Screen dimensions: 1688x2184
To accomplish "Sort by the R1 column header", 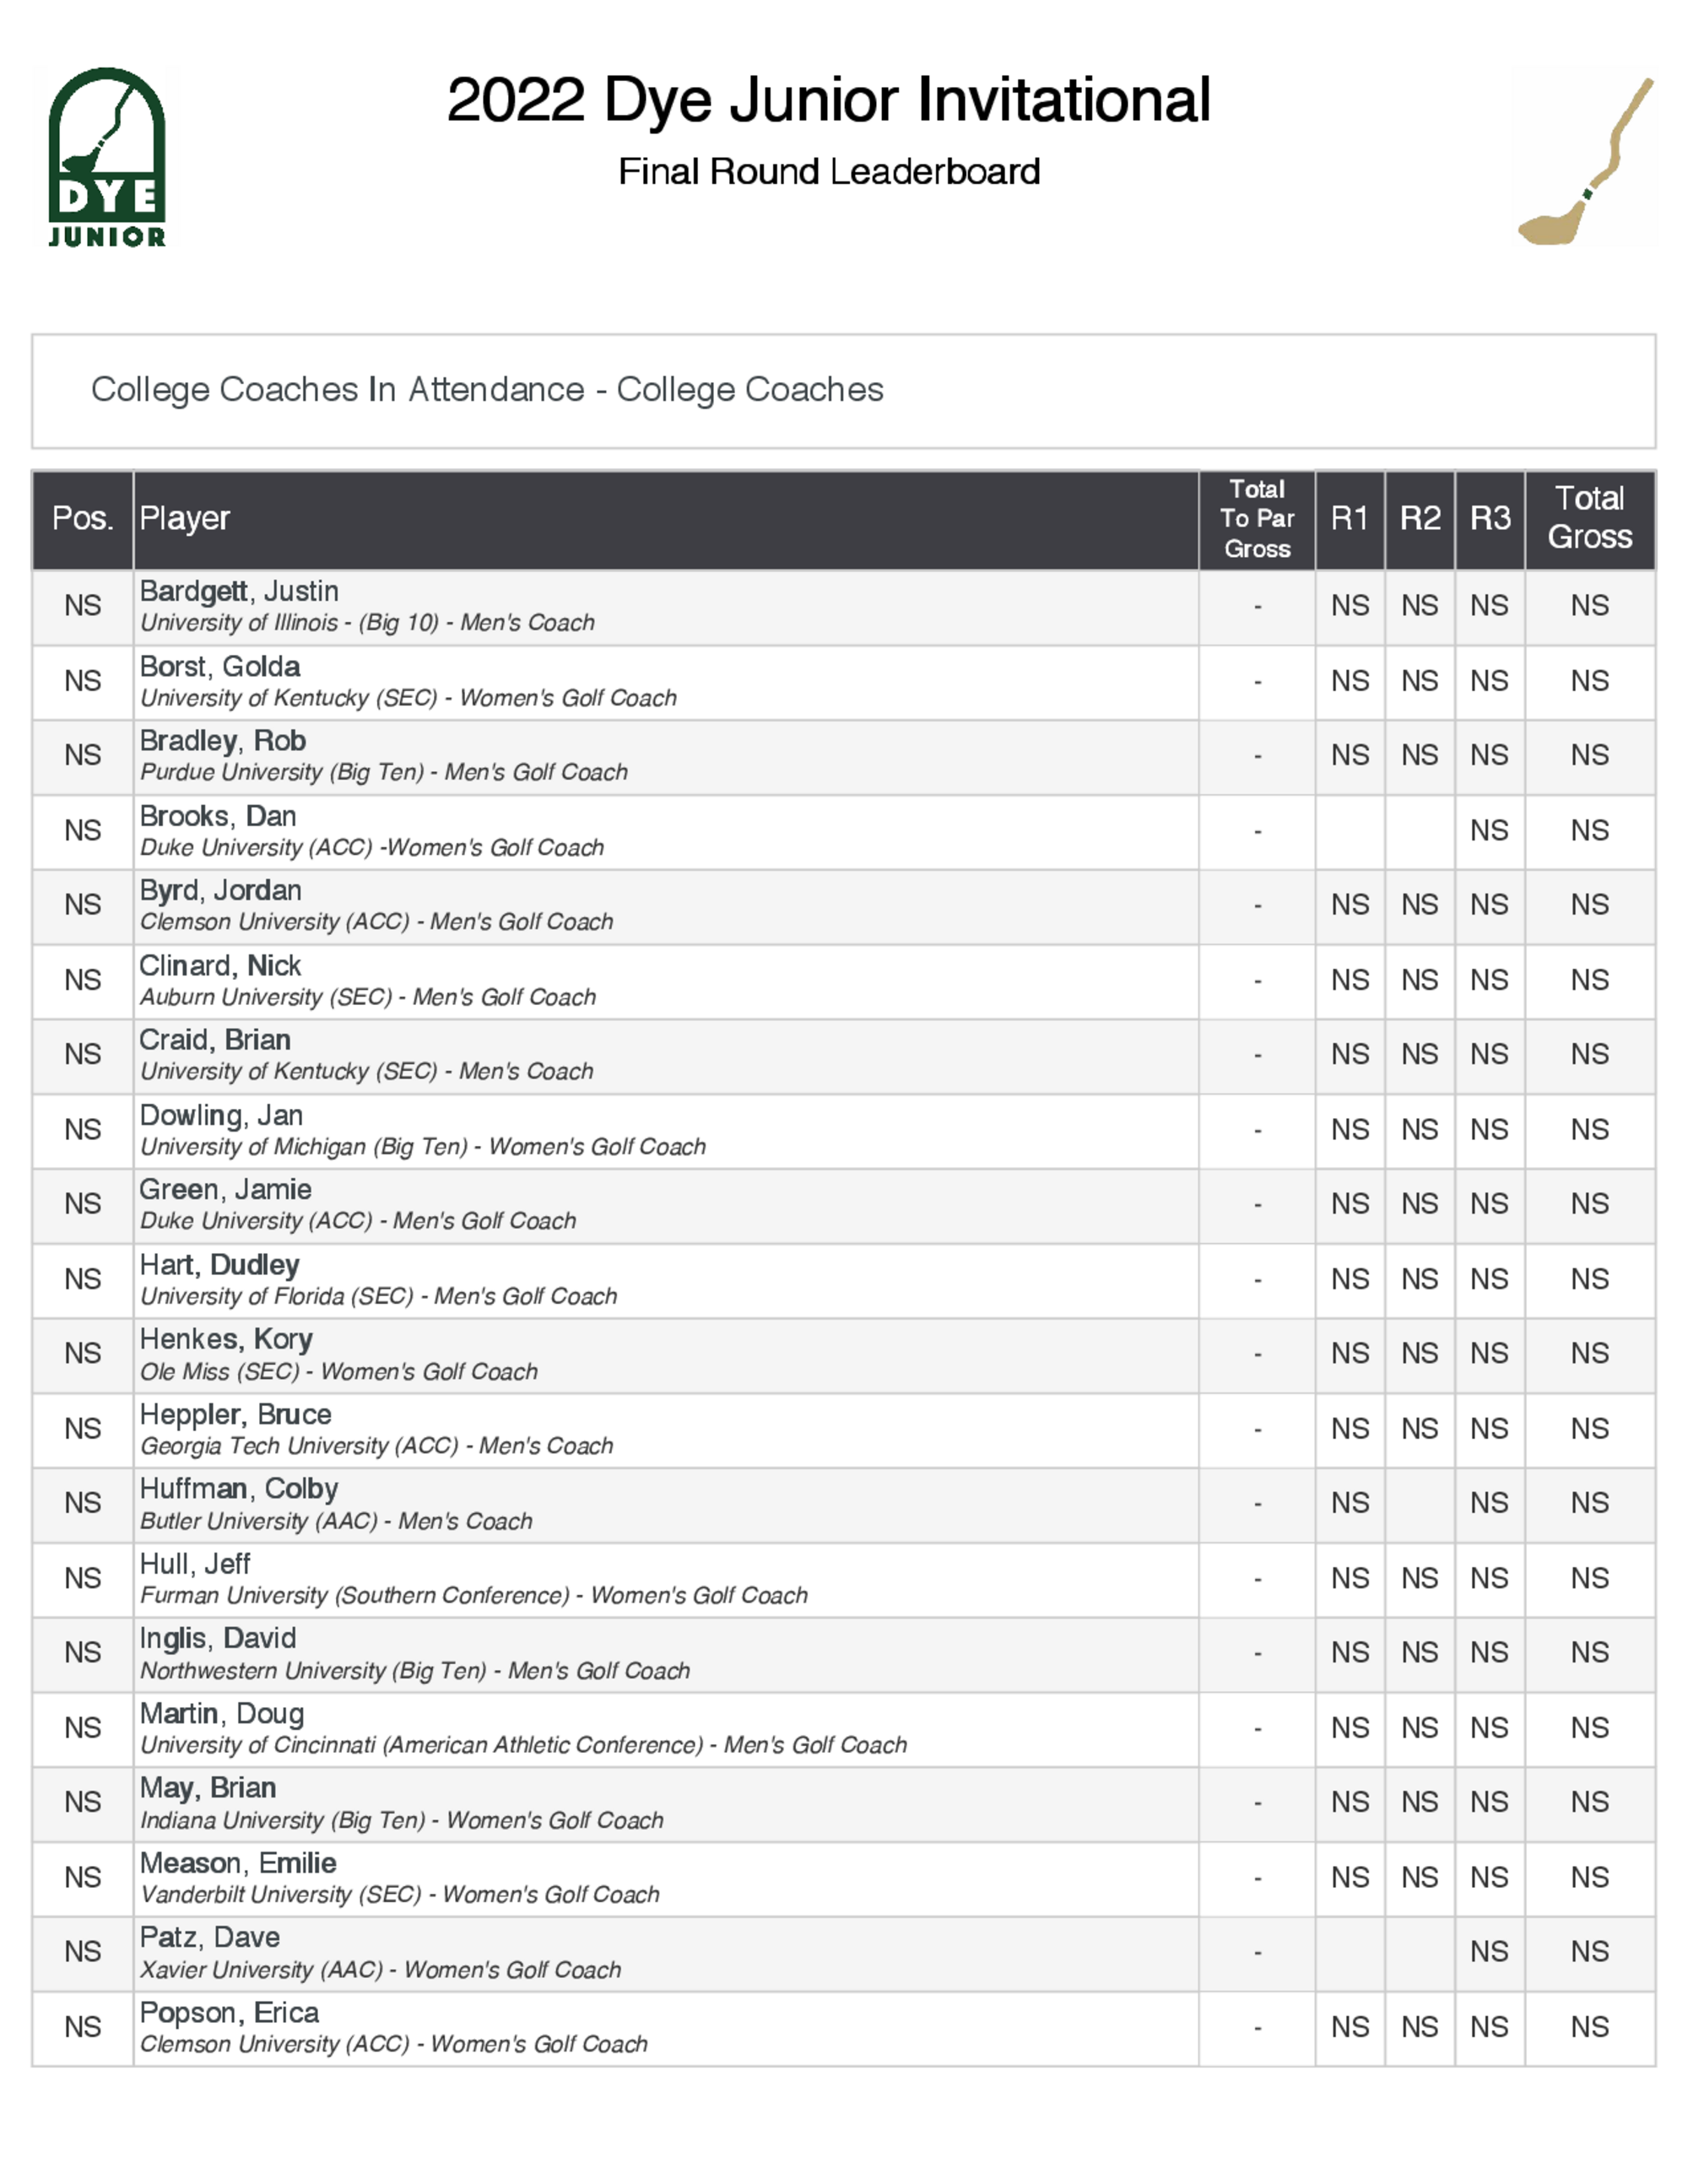I will (1349, 518).
